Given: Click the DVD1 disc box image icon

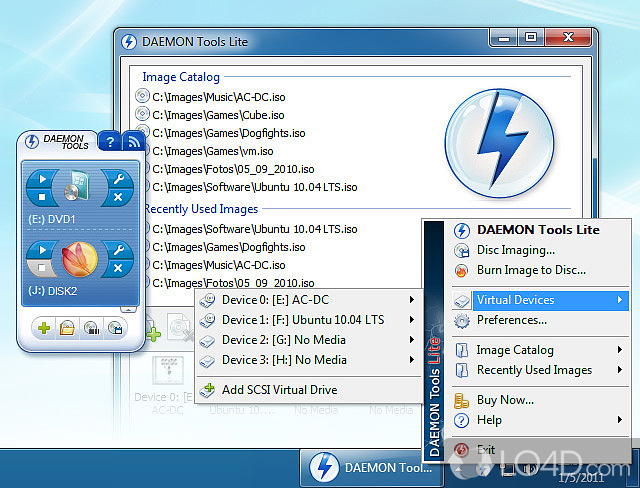Looking at the screenshot, I should 77,186.
